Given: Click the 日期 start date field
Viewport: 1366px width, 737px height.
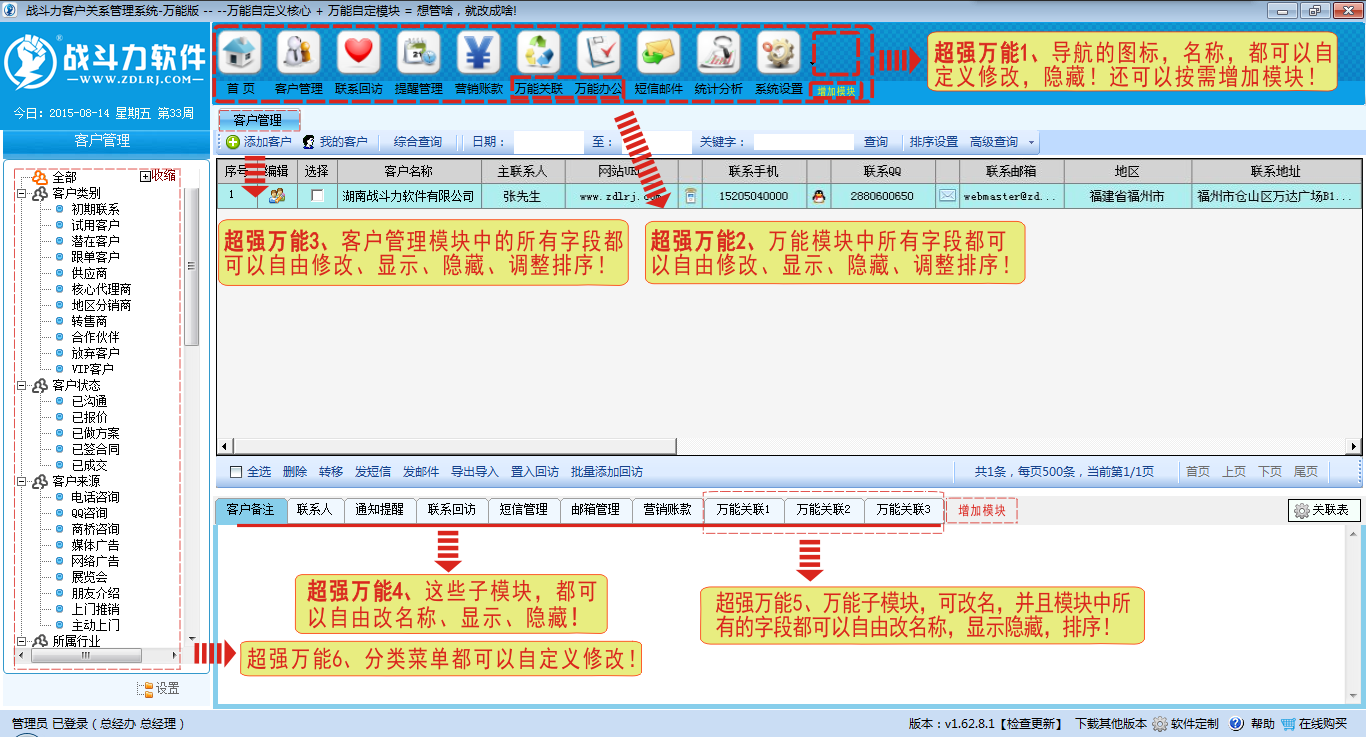Looking at the screenshot, I should tap(548, 142).
